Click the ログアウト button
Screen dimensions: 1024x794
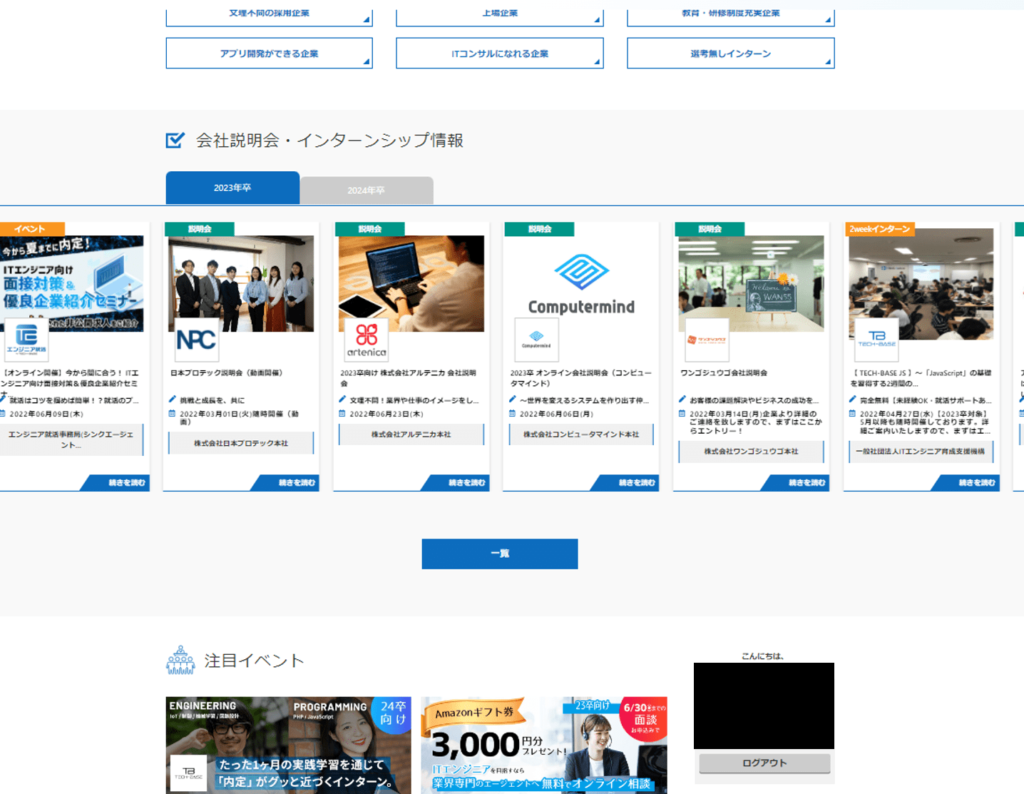pos(763,763)
